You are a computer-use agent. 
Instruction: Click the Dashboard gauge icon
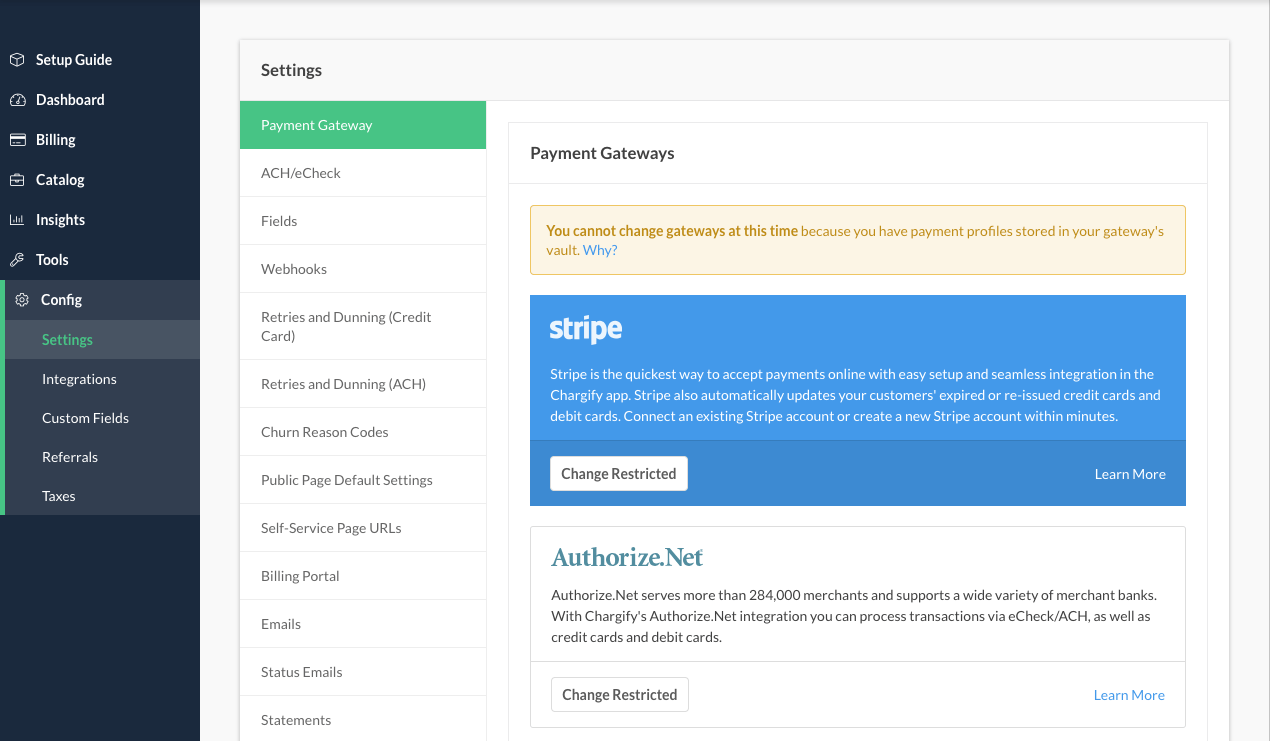click(x=17, y=100)
